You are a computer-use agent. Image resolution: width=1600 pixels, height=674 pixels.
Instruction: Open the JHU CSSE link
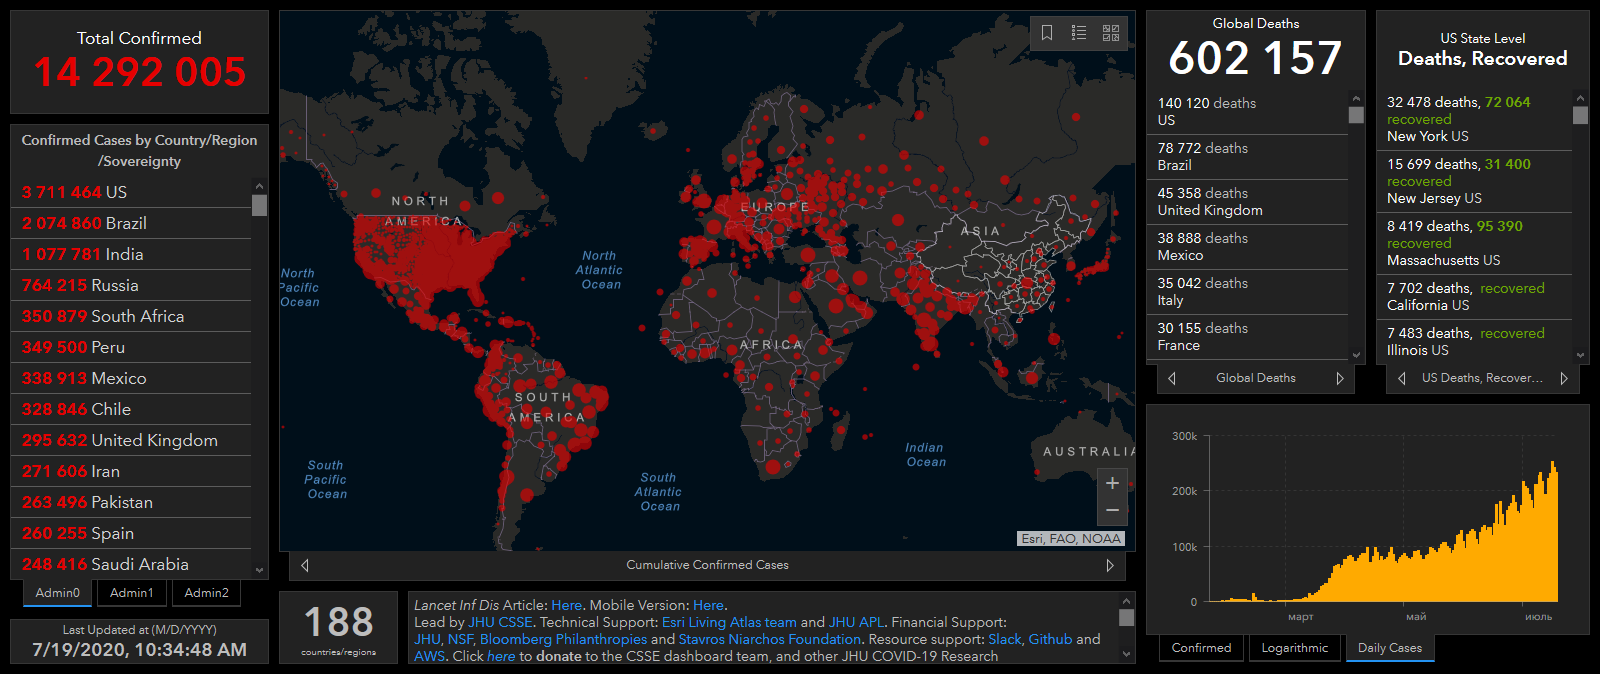coord(500,622)
